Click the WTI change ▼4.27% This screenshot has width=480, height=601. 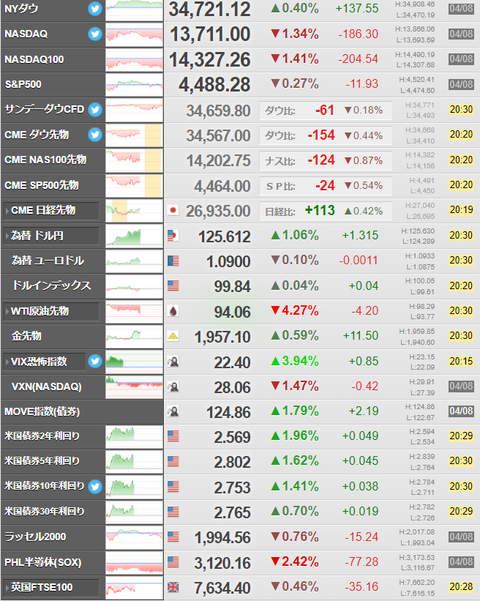pyautogui.click(x=295, y=310)
